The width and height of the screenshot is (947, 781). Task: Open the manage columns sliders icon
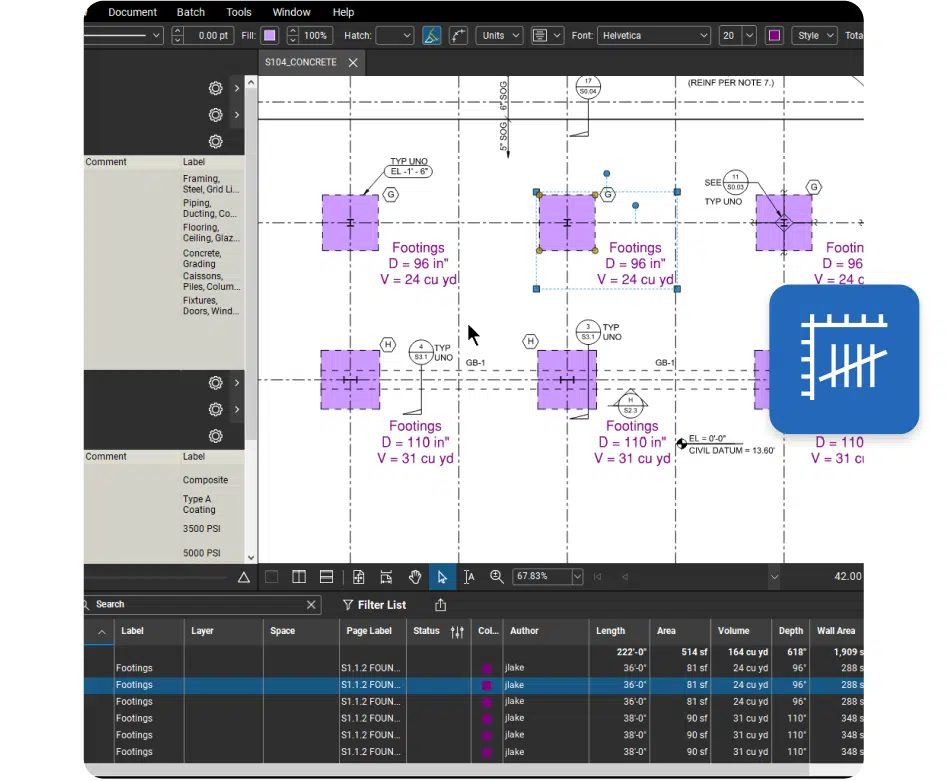[x=457, y=631]
